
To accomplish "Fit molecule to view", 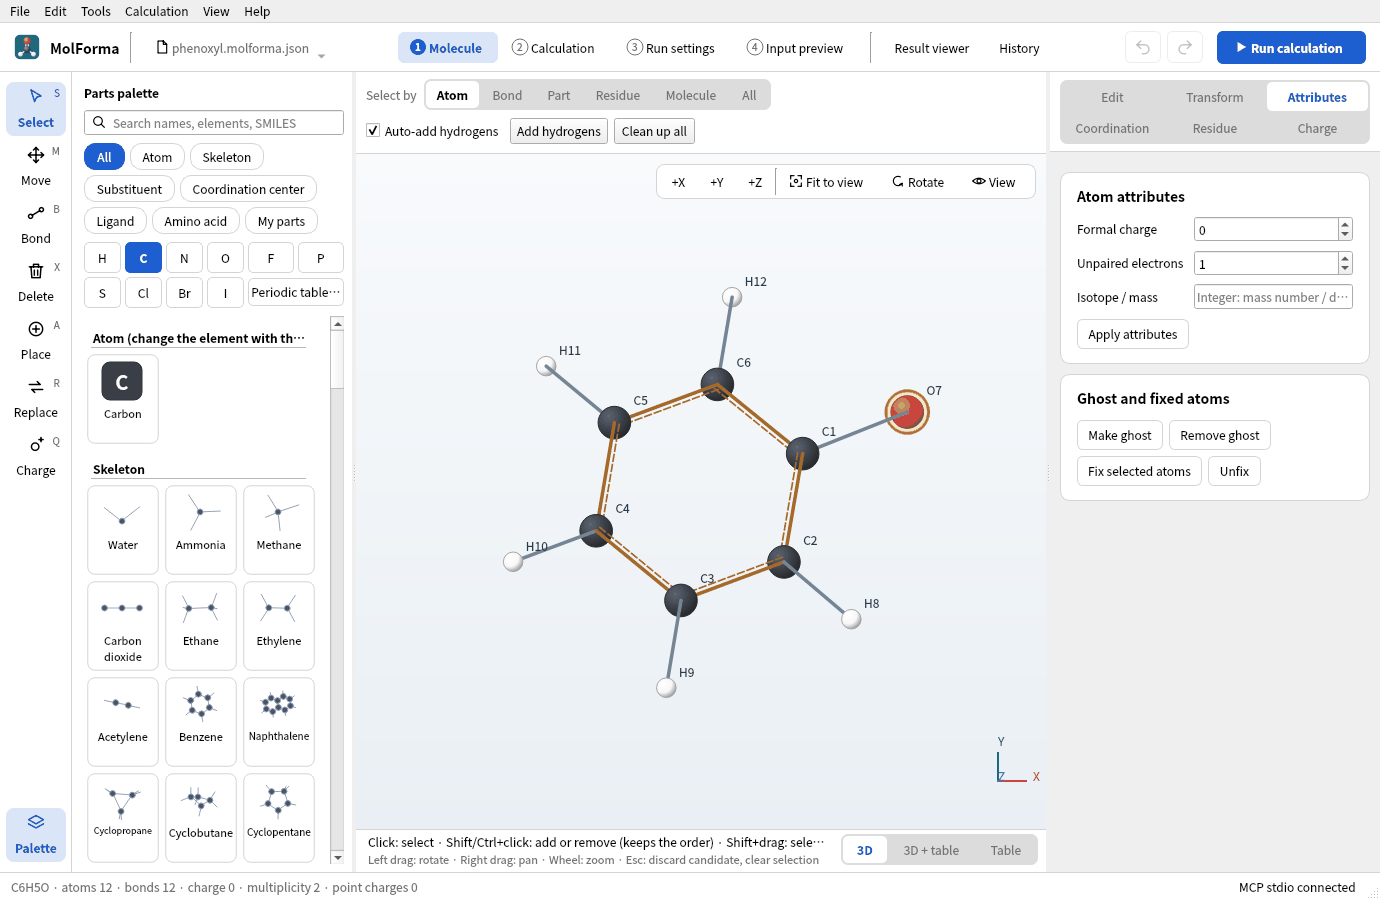I will tap(826, 182).
